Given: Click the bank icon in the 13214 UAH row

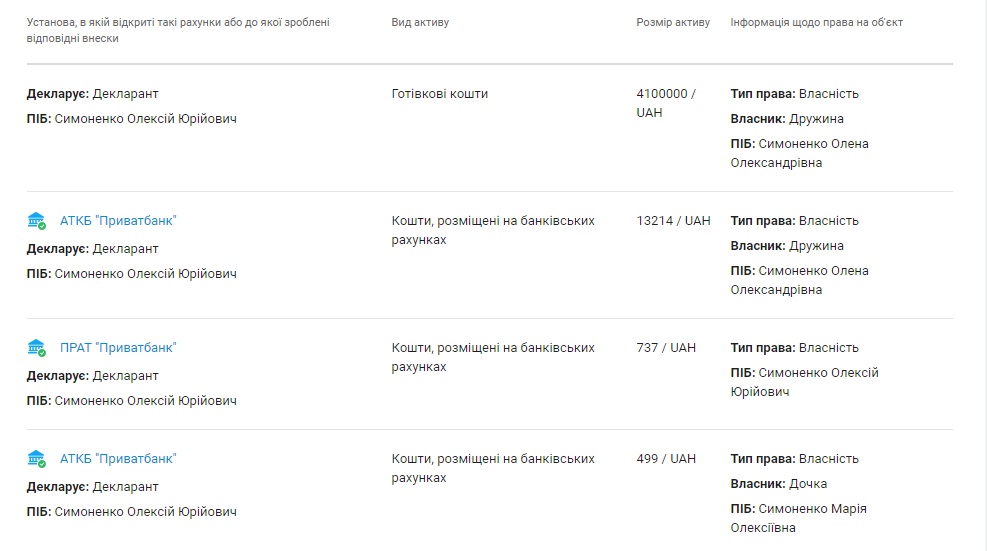Looking at the screenshot, I should pyautogui.click(x=37, y=221).
